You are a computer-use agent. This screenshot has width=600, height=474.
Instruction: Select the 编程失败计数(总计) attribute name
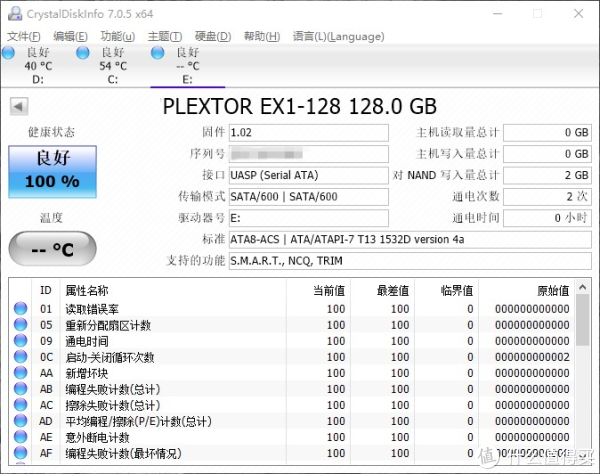112,389
